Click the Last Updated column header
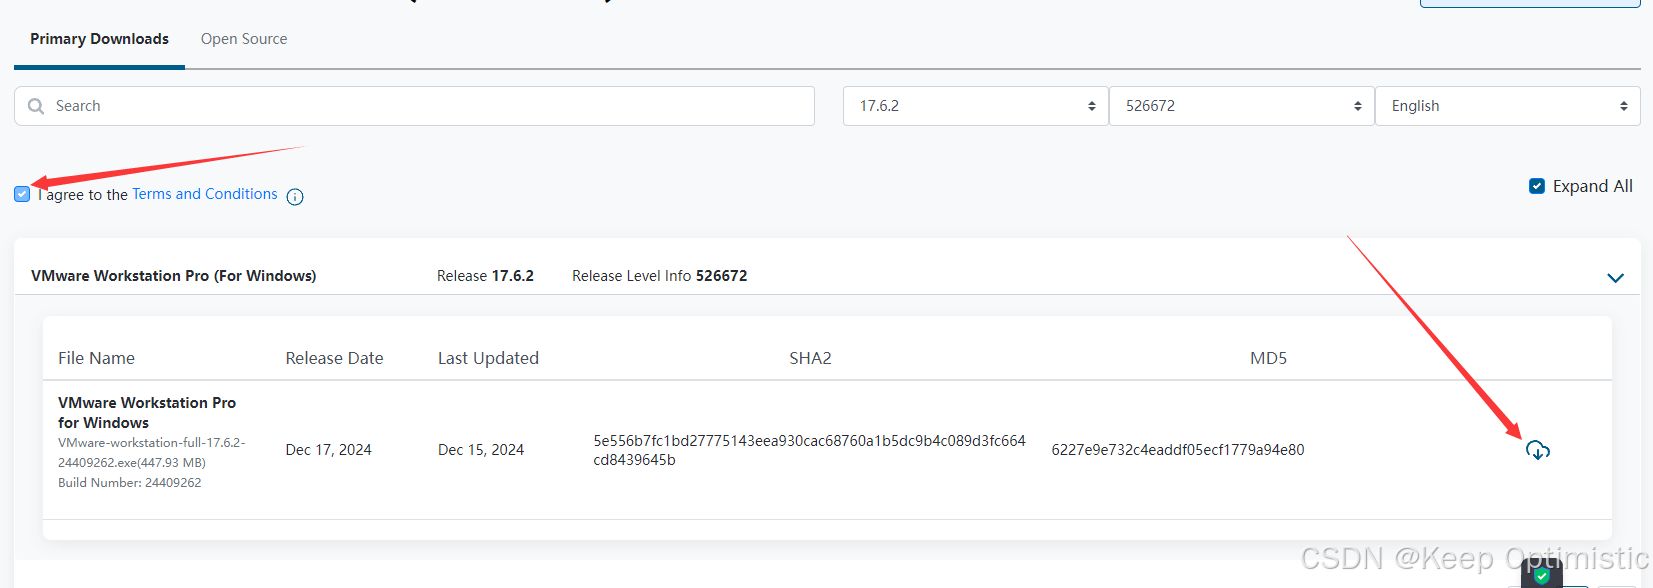 click(488, 358)
